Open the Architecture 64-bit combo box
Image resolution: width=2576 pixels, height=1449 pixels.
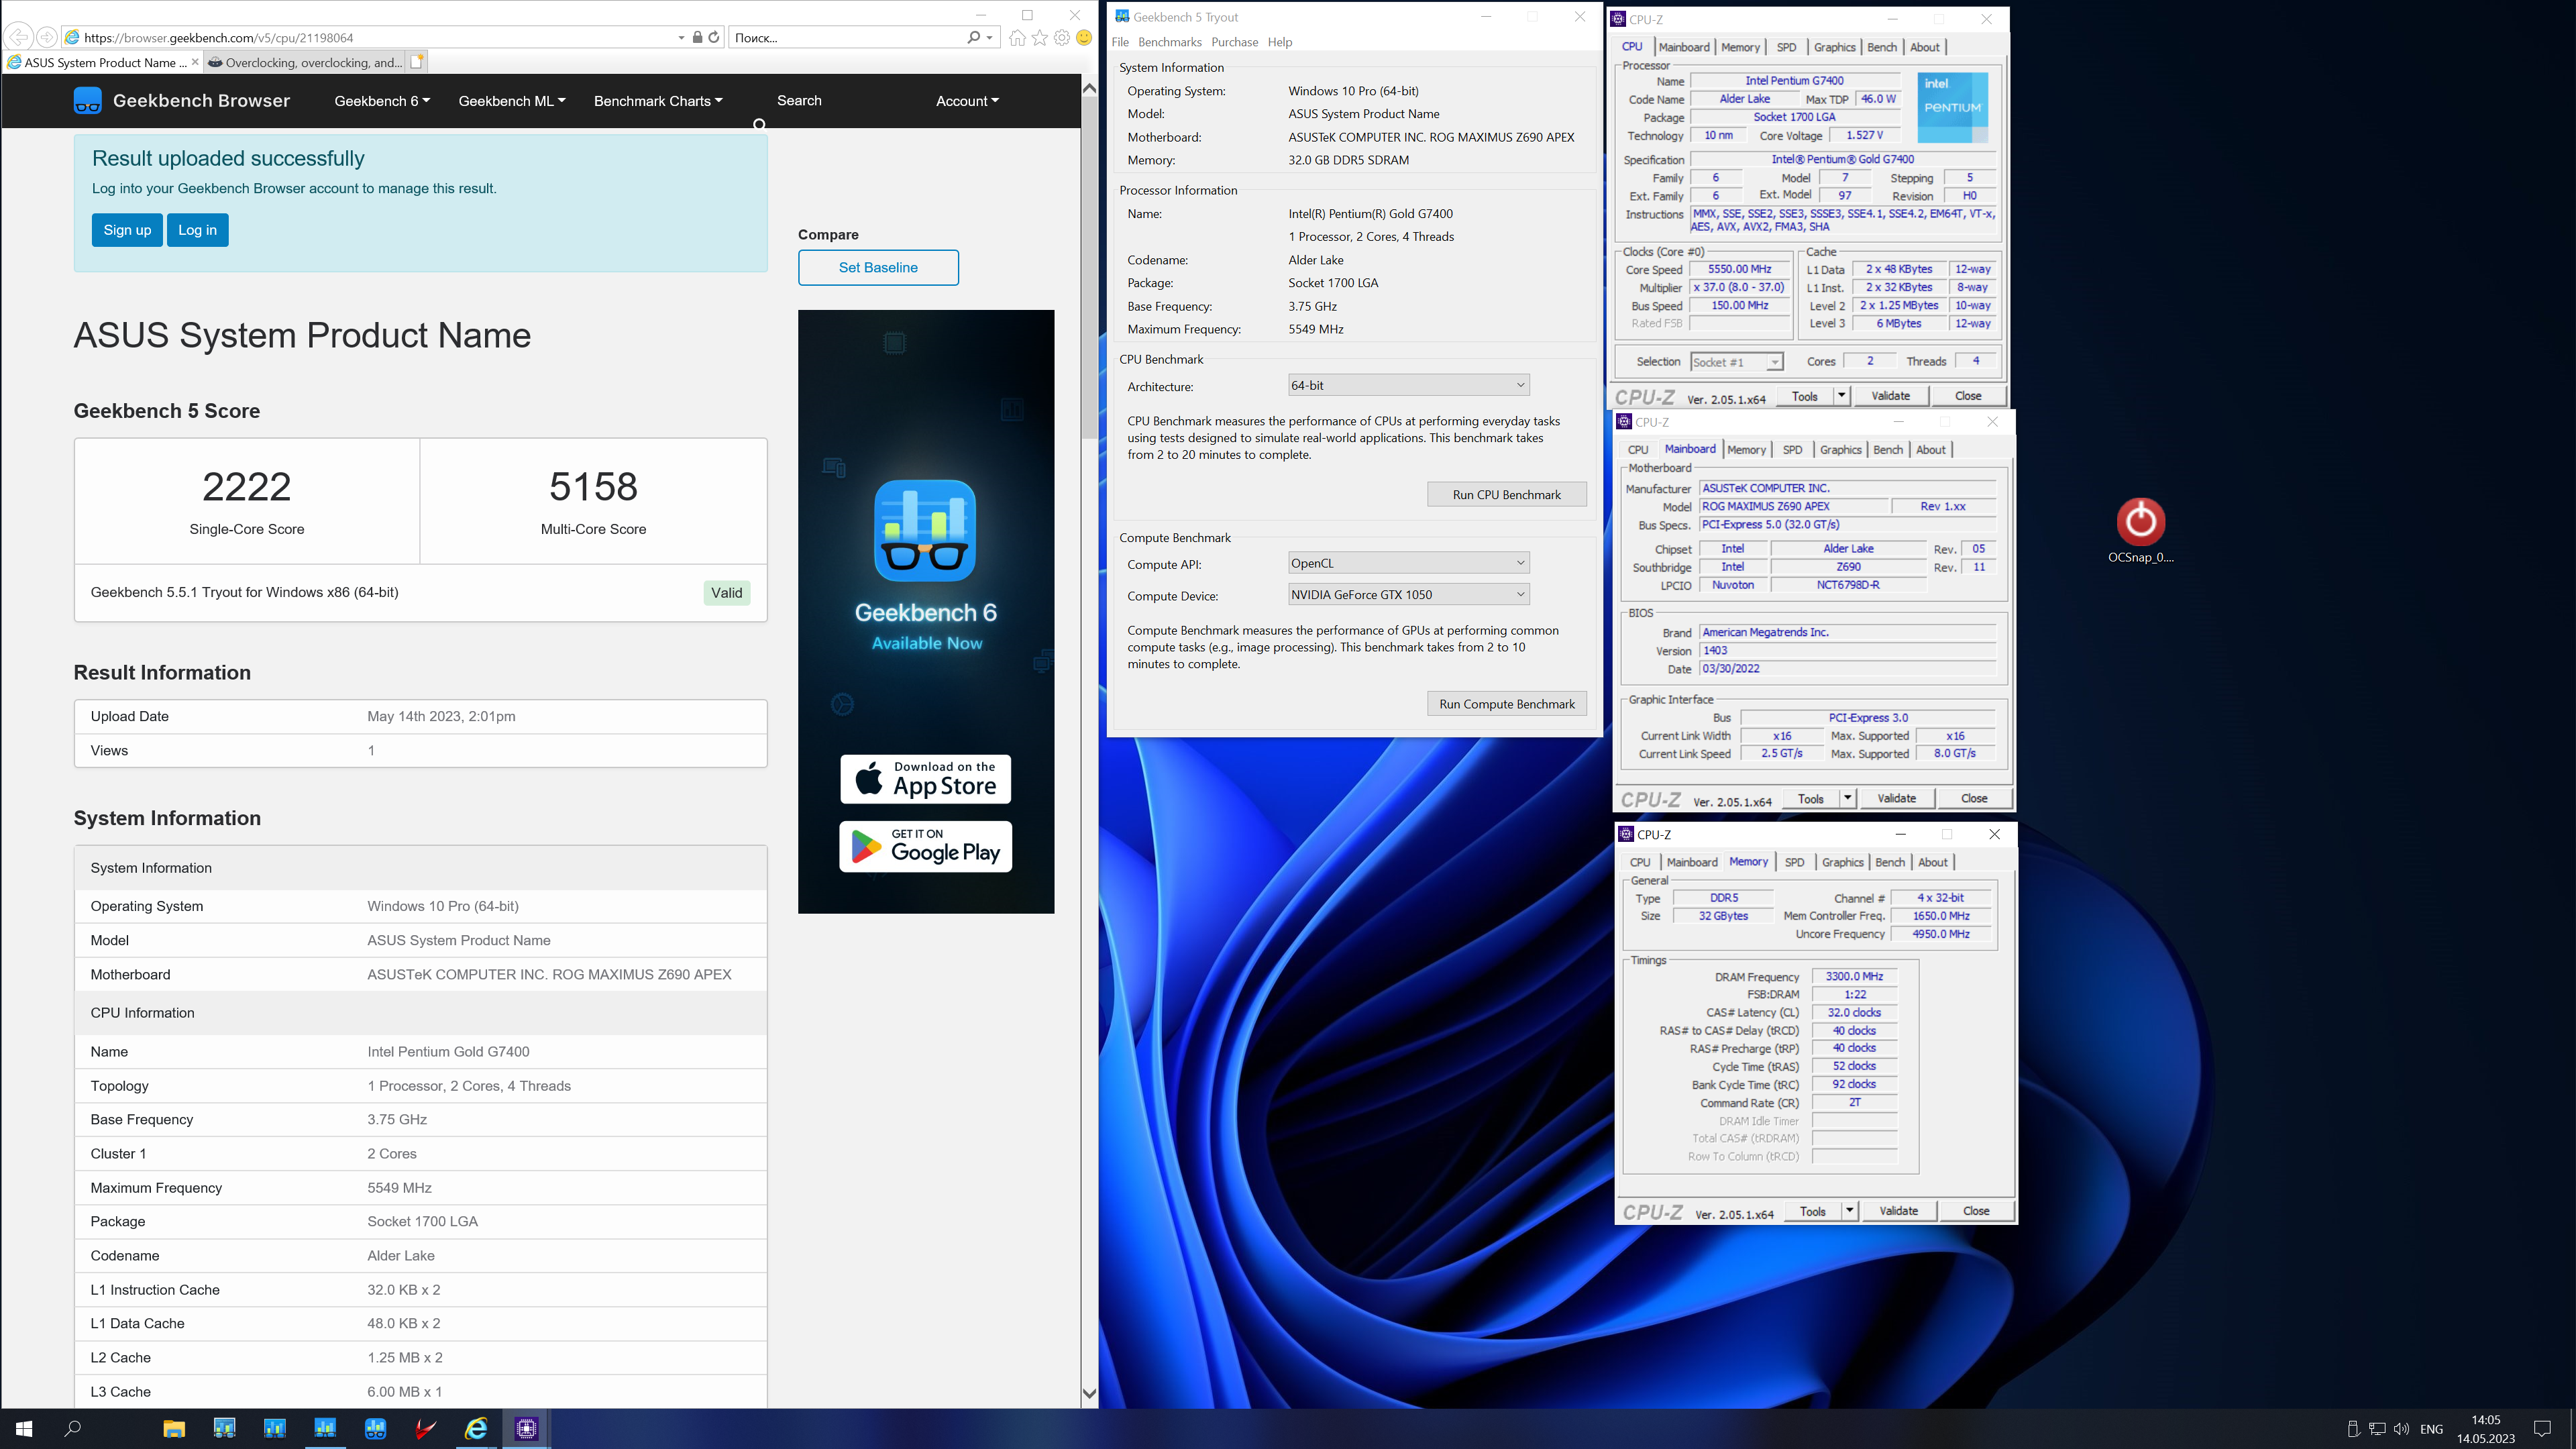[x=1408, y=385]
